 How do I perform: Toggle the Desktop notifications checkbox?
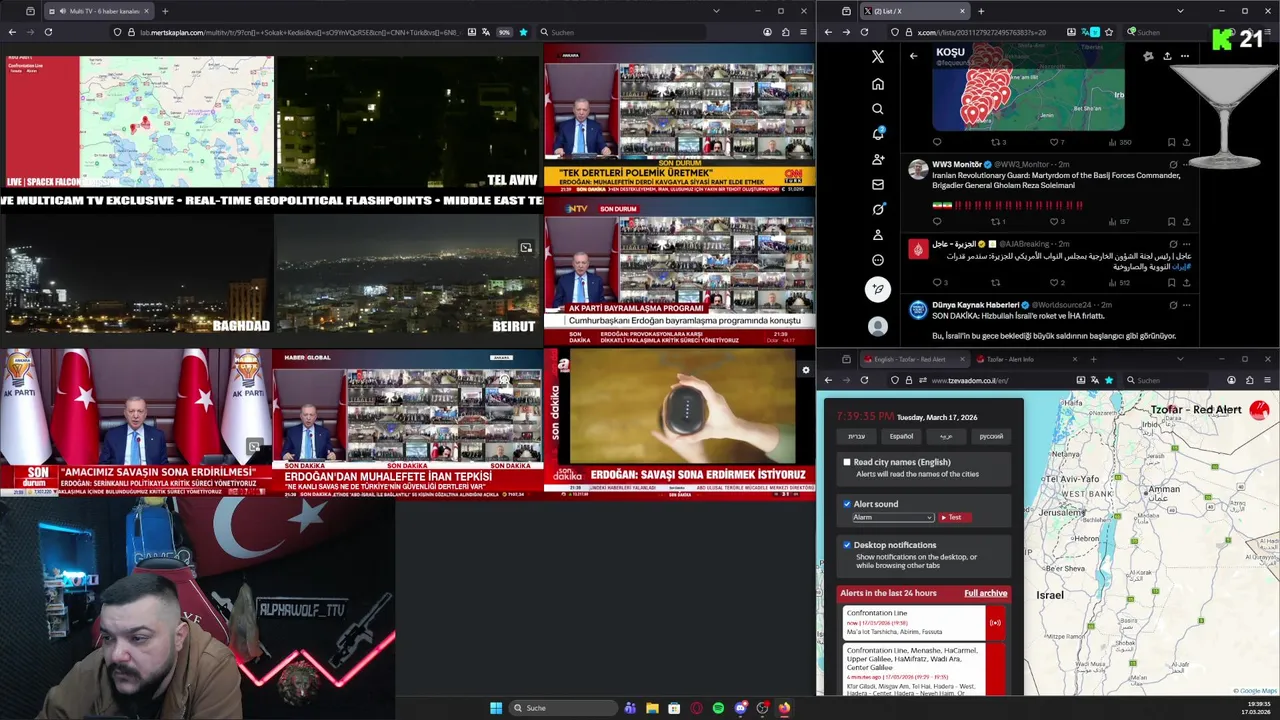pos(847,545)
